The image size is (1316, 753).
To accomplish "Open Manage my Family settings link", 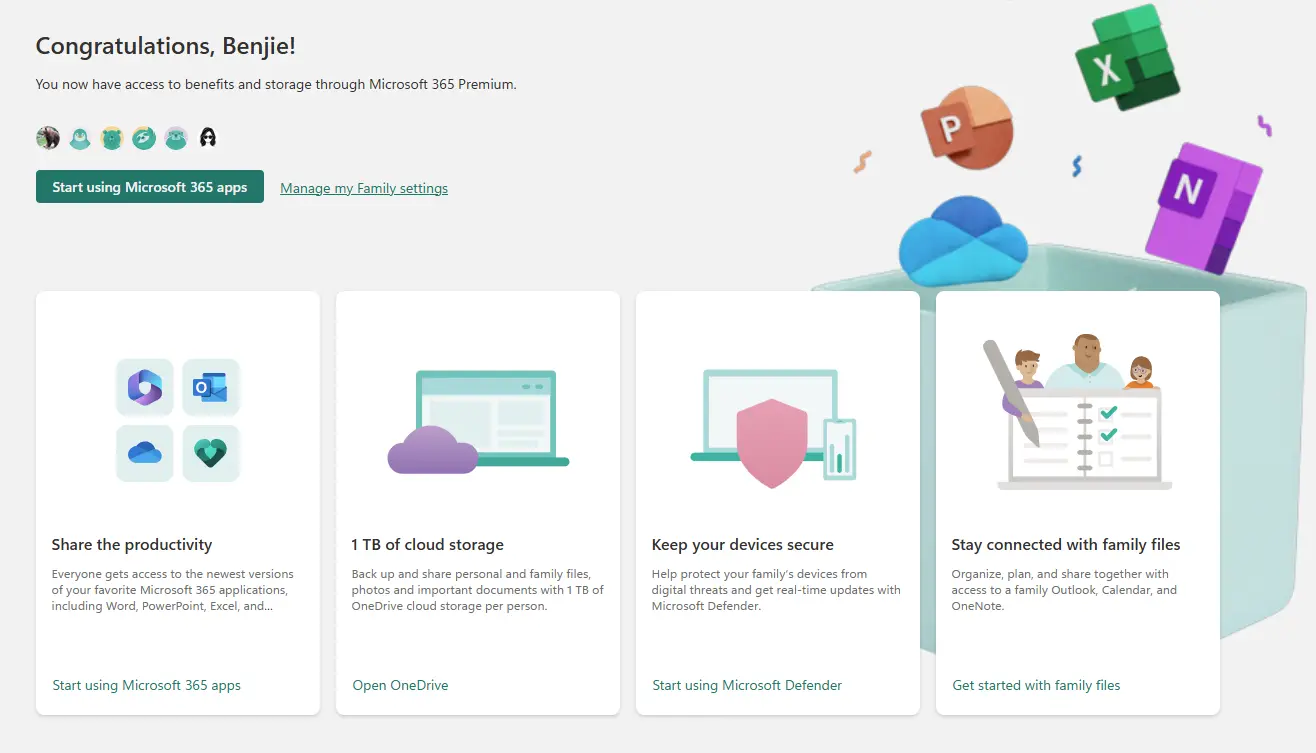I will pyautogui.click(x=364, y=188).
